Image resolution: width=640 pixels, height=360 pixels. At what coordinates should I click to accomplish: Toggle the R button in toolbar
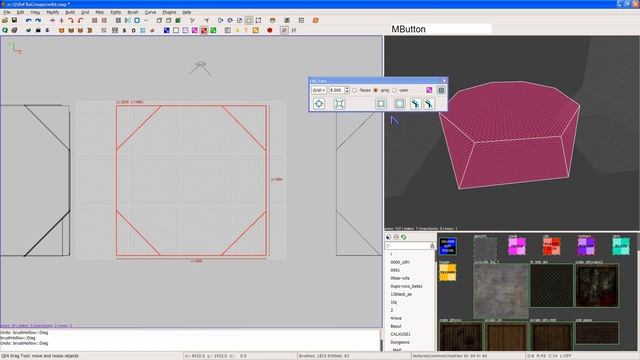(x=284, y=30)
